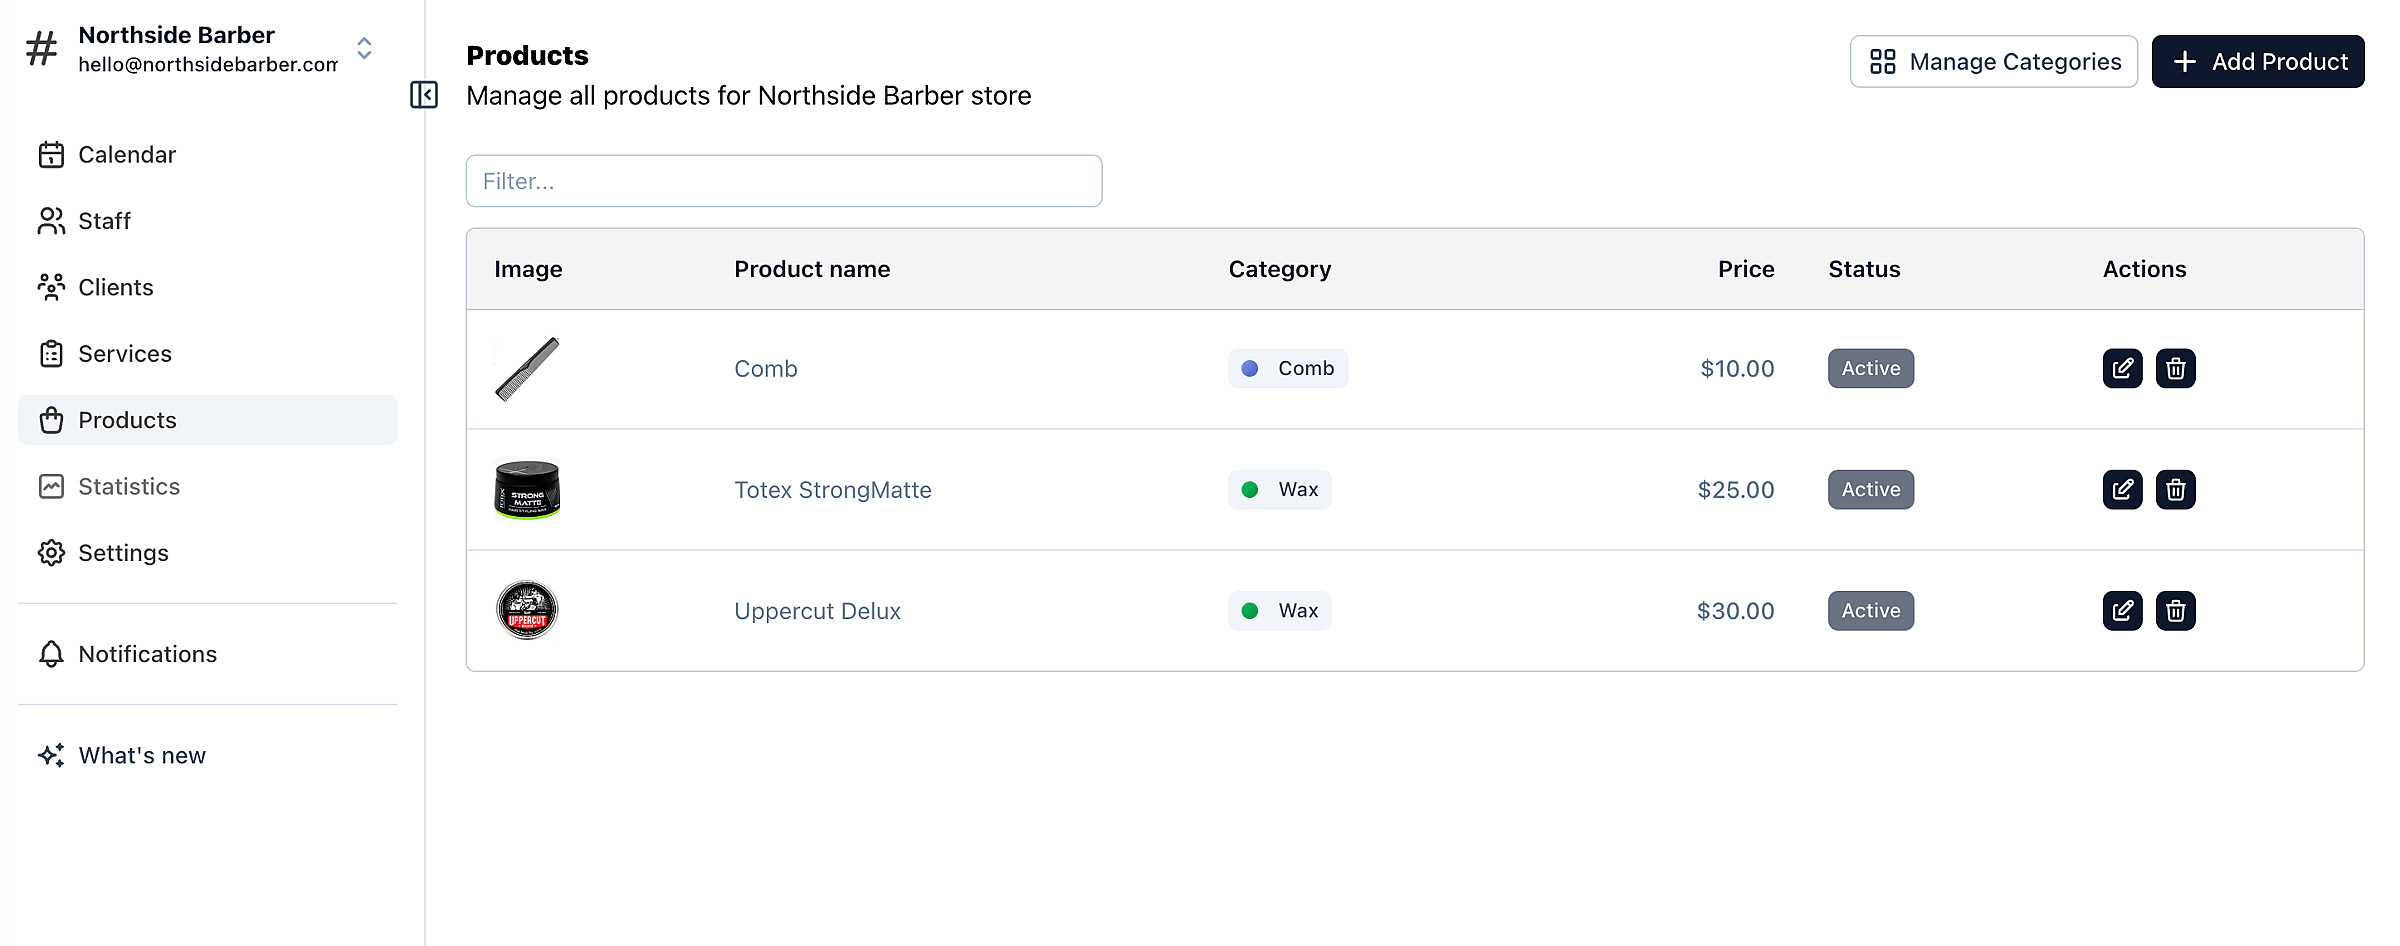
Task: Click the Northside Barber store name
Action: coord(176,35)
